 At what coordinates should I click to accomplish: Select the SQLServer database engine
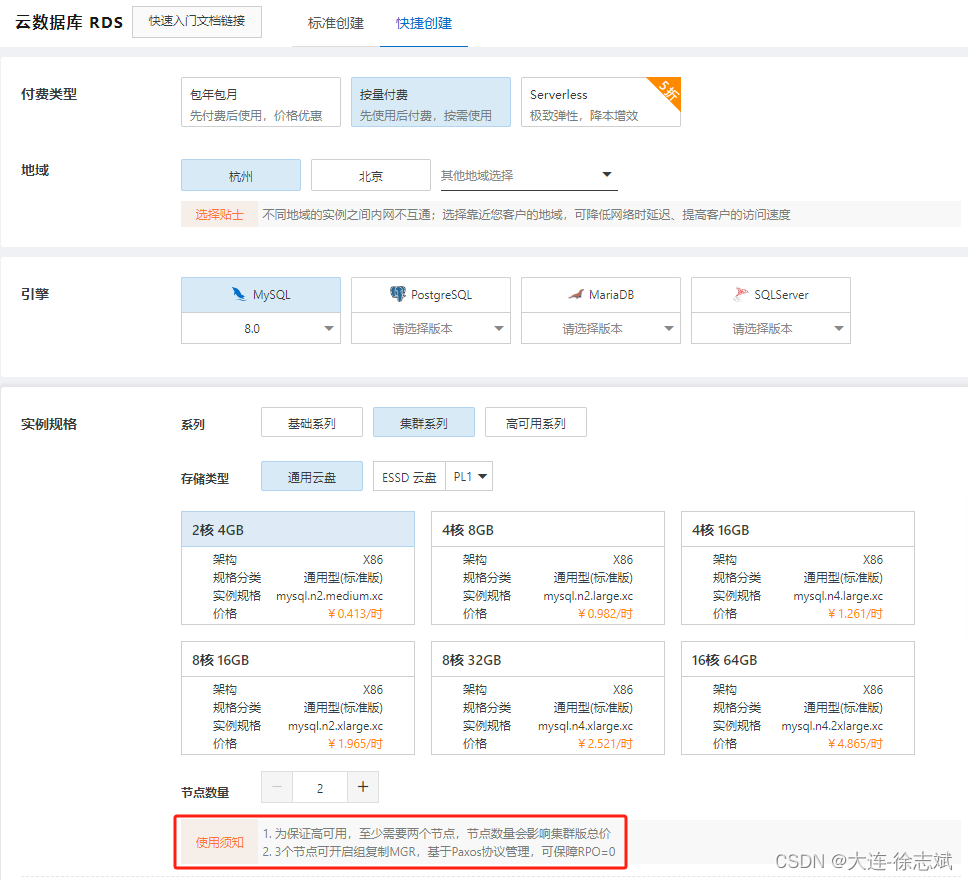(x=770, y=294)
